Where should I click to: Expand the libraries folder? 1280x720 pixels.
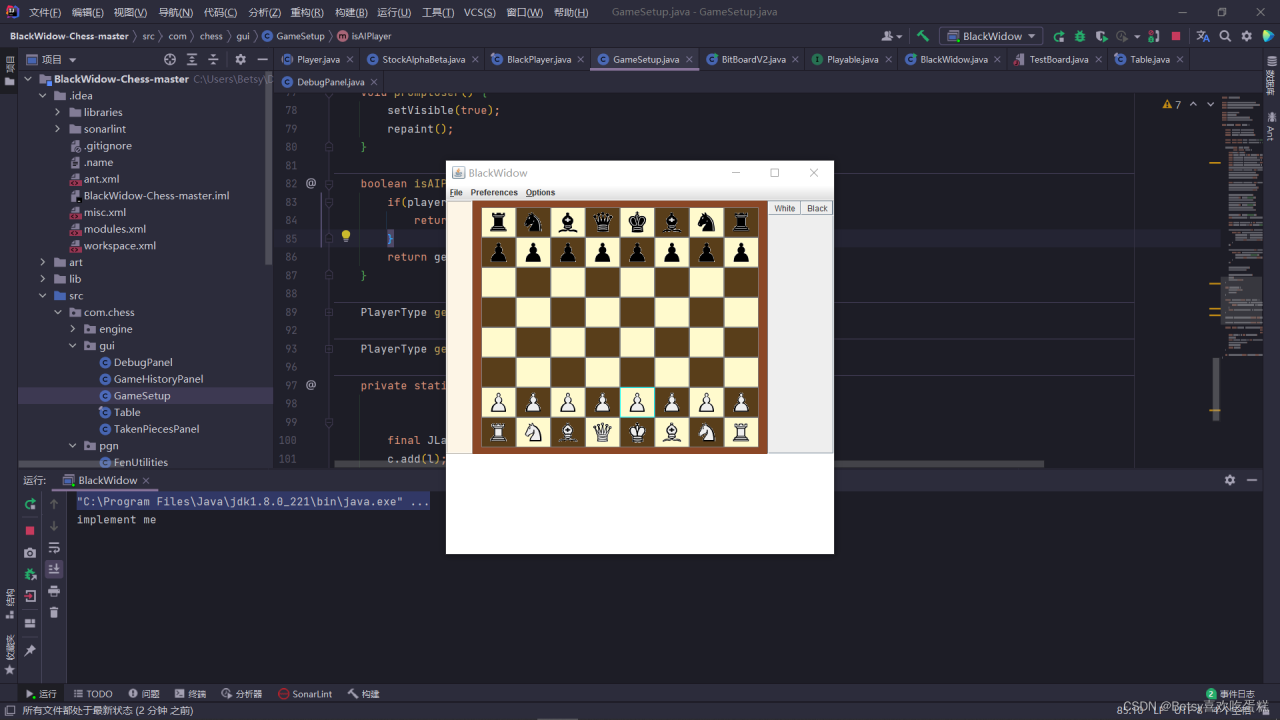[x=58, y=112]
